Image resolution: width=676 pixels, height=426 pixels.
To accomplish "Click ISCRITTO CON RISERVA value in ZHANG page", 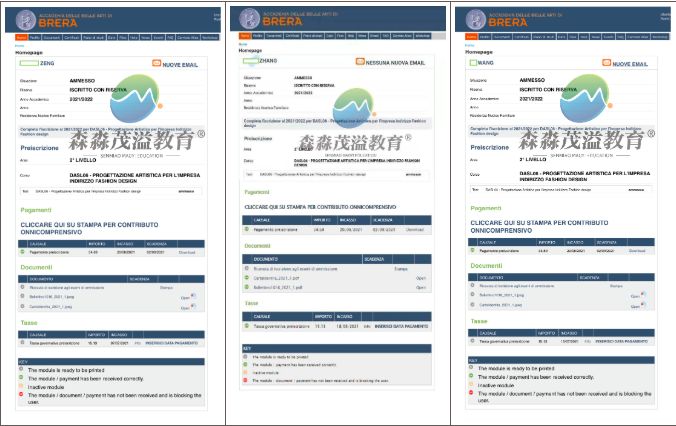I will click(314, 85).
